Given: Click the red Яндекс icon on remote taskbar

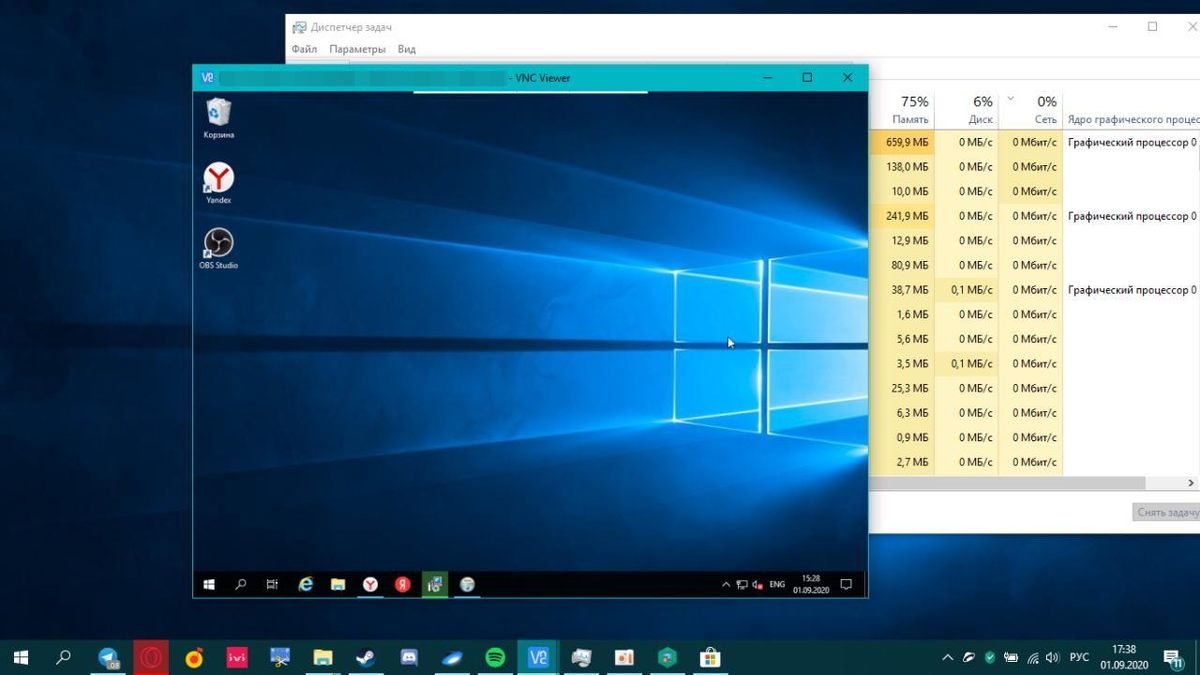Looking at the screenshot, I should tap(402, 585).
